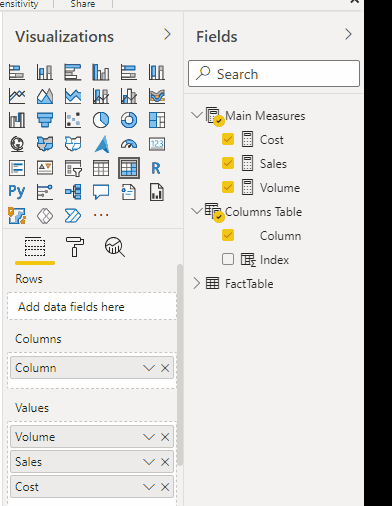This screenshot has width=392, height=506.
Task: Switch to the Analytics magnifier tab
Action: (115, 247)
